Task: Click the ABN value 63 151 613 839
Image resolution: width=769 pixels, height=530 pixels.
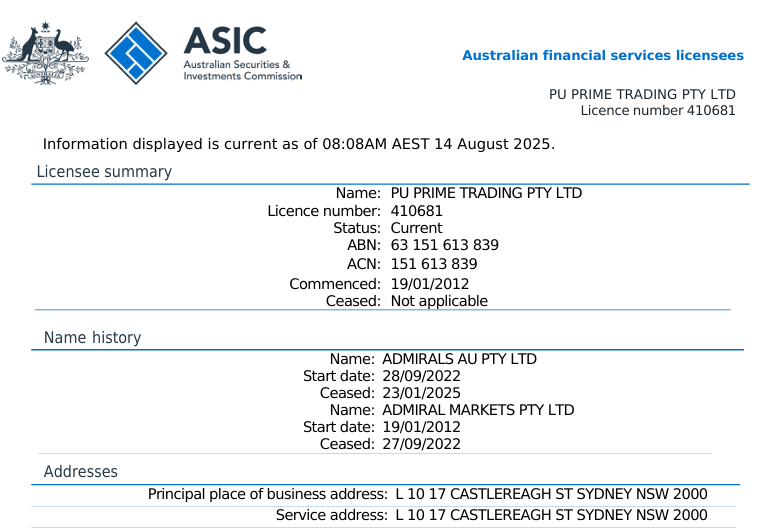Action: (x=444, y=245)
